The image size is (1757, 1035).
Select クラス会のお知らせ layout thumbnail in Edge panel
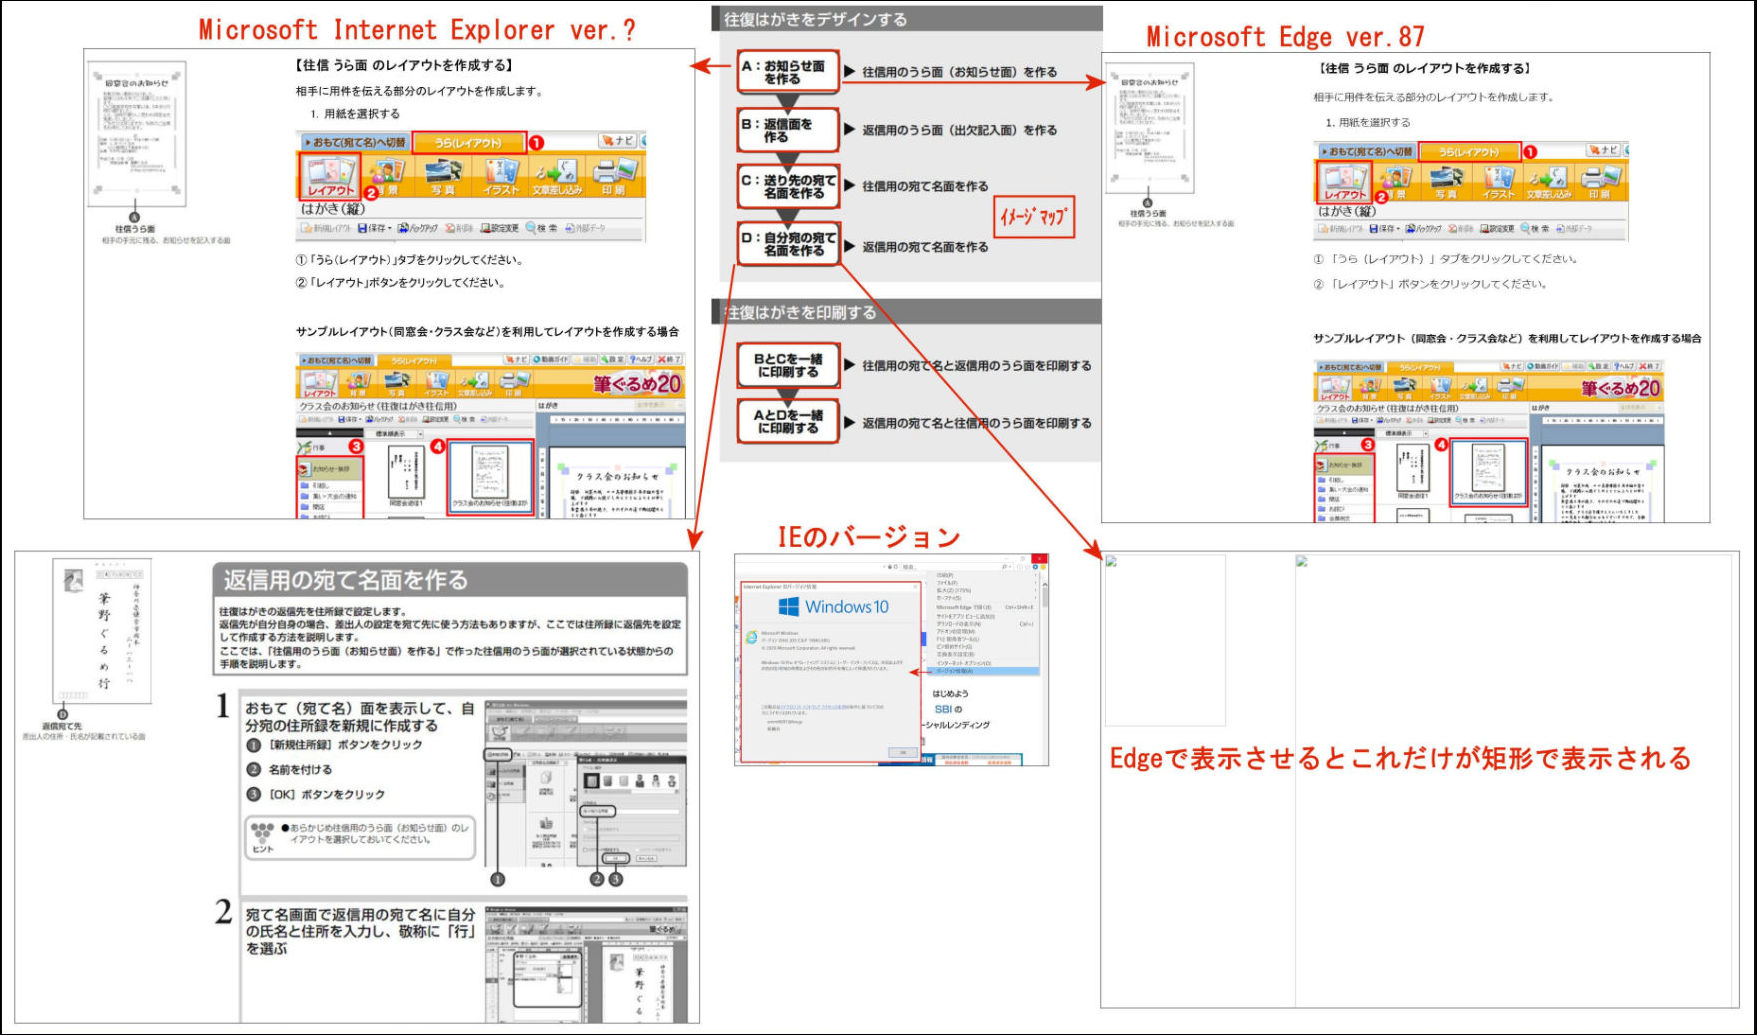(1488, 471)
